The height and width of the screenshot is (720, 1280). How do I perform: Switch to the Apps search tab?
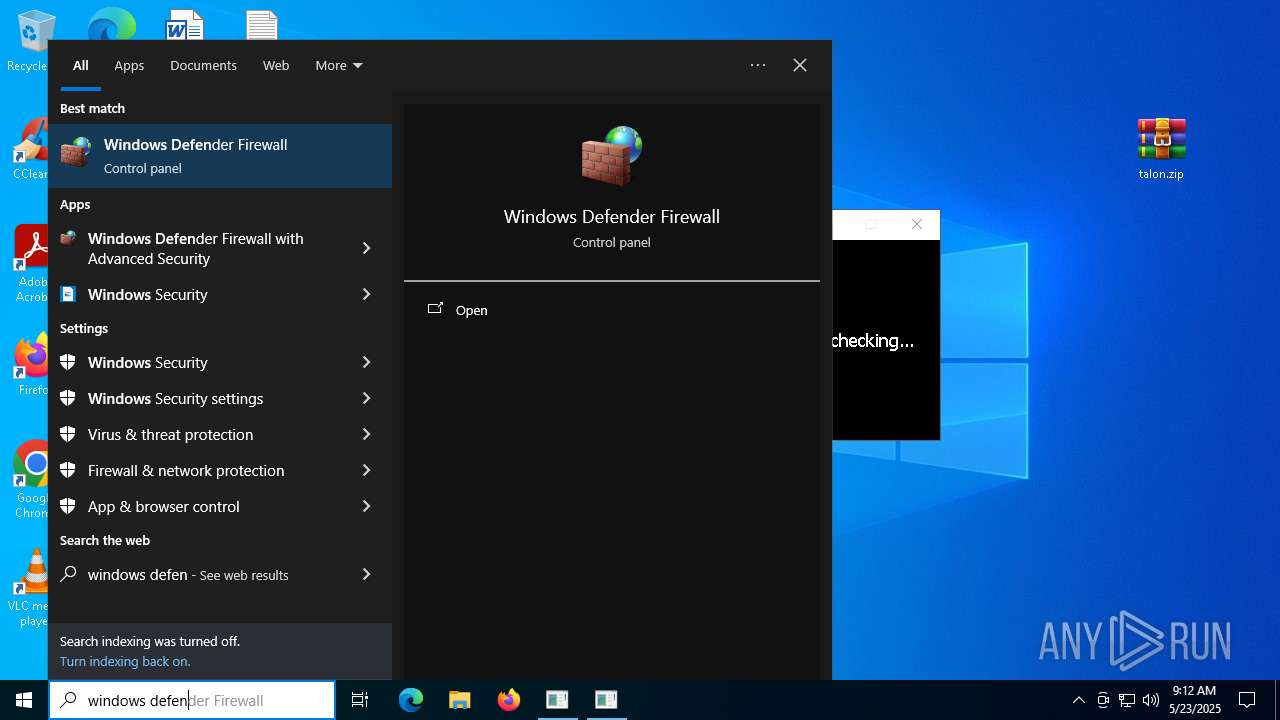129,65
